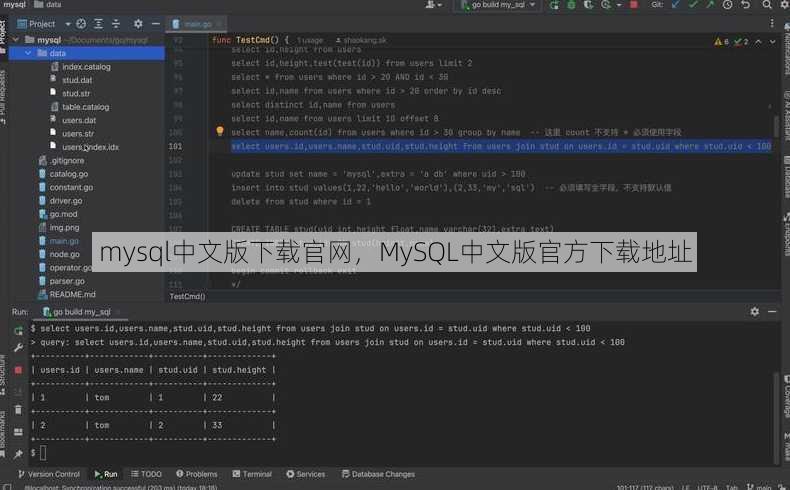Open go.mod in project tree

[x=63, y=214]
